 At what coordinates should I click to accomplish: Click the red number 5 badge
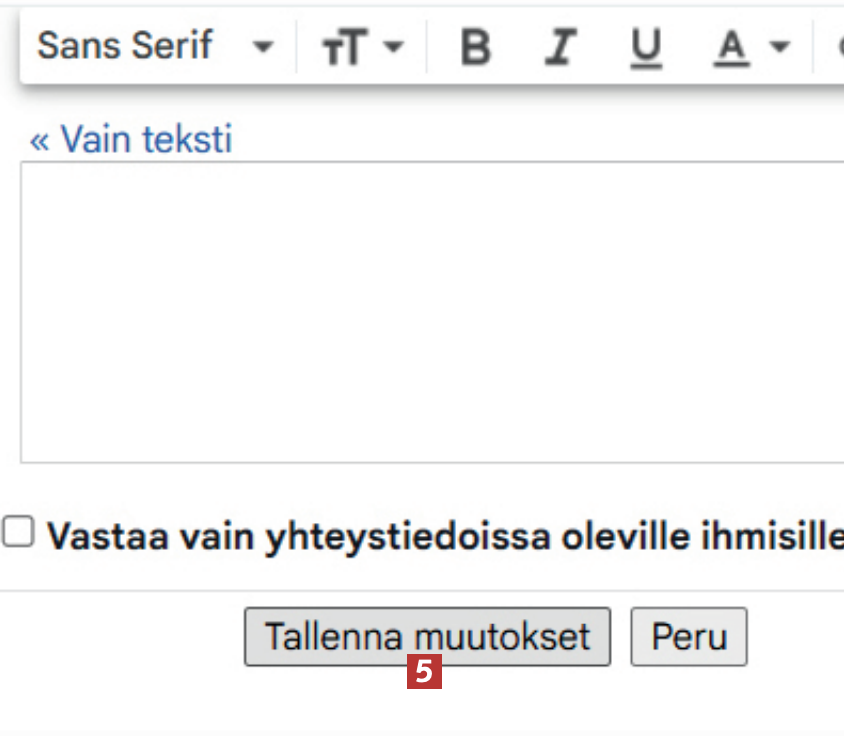click(x=425, y=672)
